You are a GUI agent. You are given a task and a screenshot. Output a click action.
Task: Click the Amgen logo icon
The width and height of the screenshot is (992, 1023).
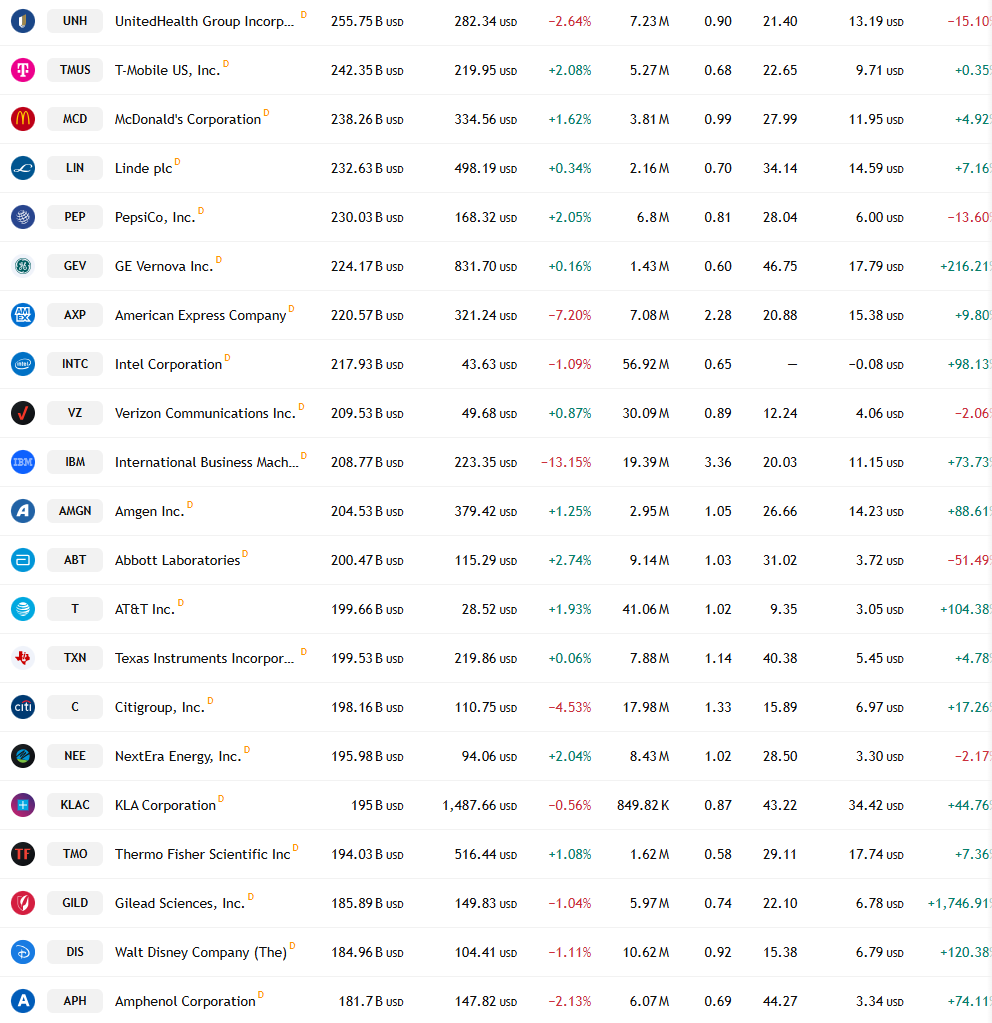tap(23, 511)
